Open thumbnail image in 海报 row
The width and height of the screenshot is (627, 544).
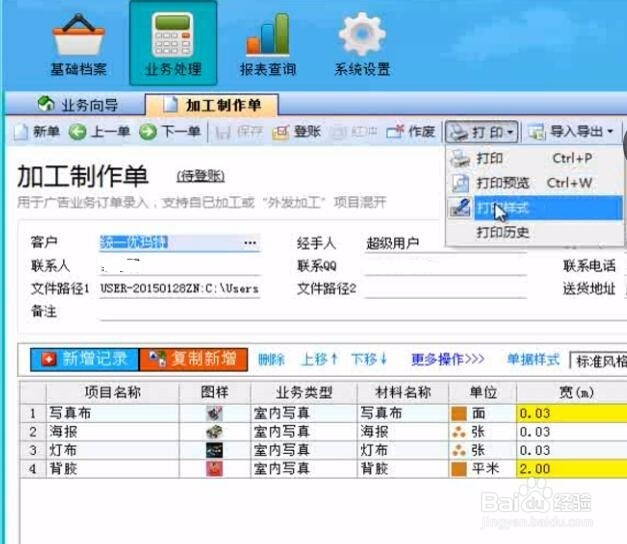214,432
